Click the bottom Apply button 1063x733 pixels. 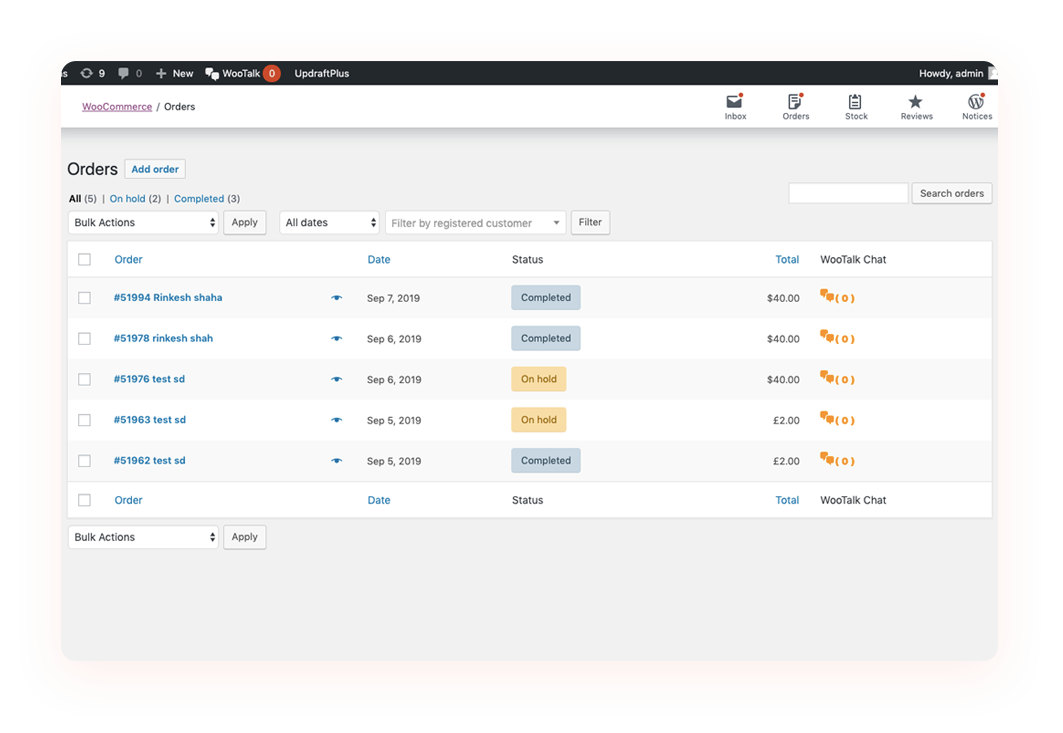pos(245,537)
